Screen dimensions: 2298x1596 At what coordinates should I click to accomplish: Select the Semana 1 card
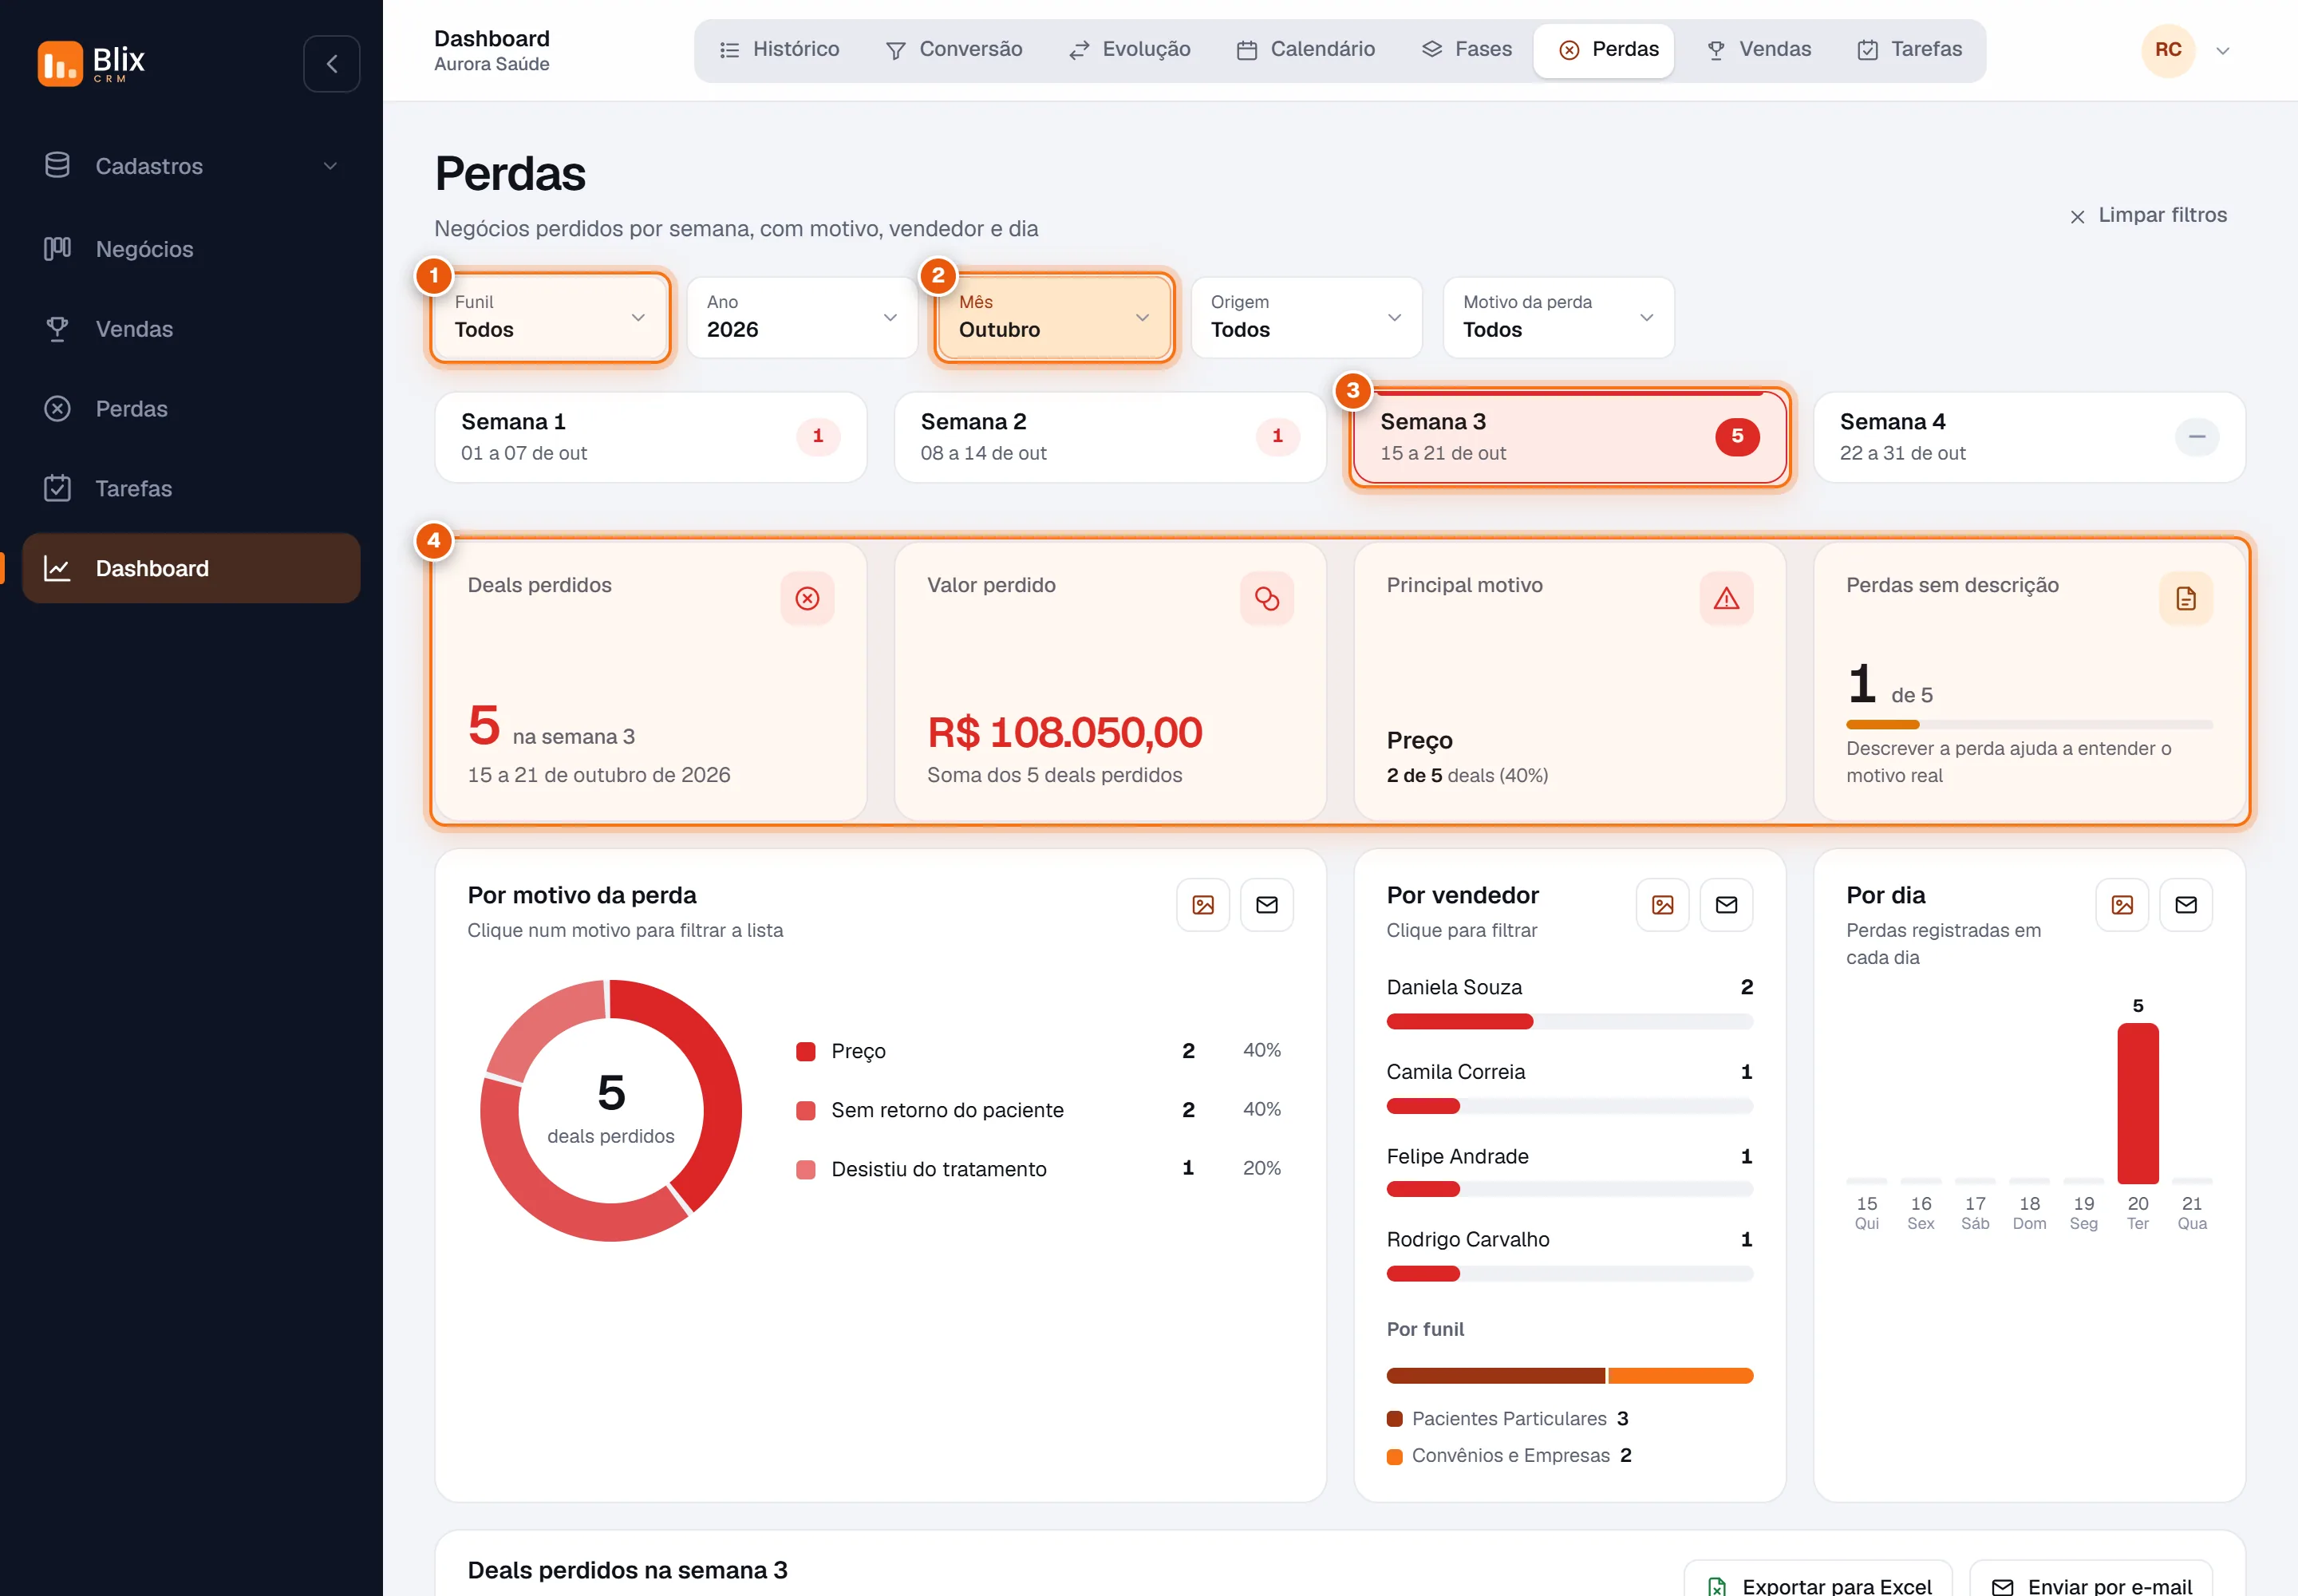[651, 437]
